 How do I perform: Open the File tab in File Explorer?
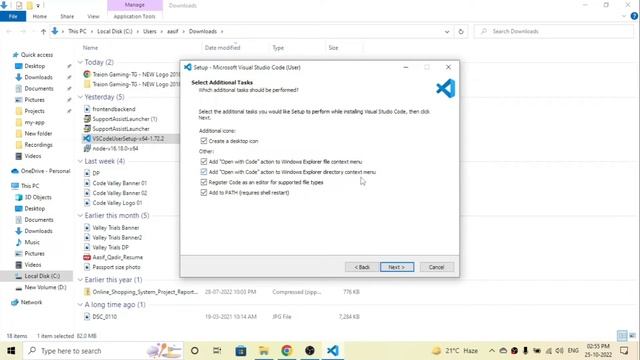(13, 16)
